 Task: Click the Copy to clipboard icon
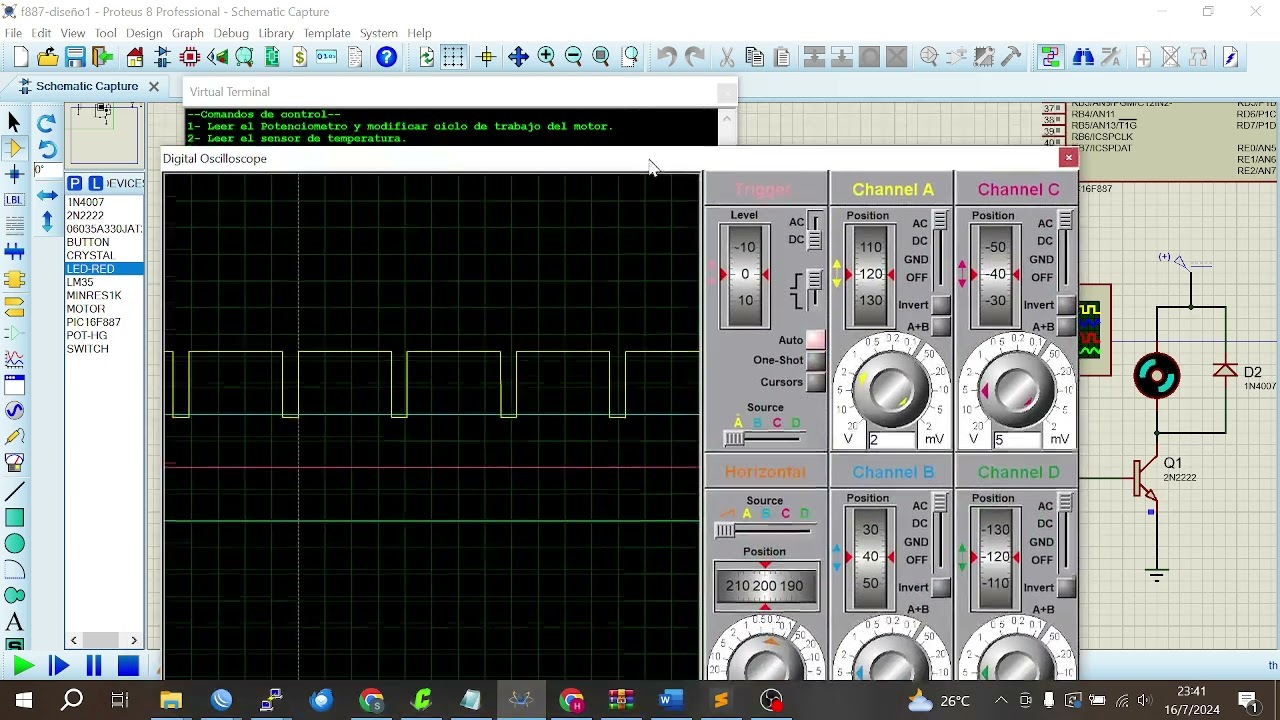tap(754, 57)
